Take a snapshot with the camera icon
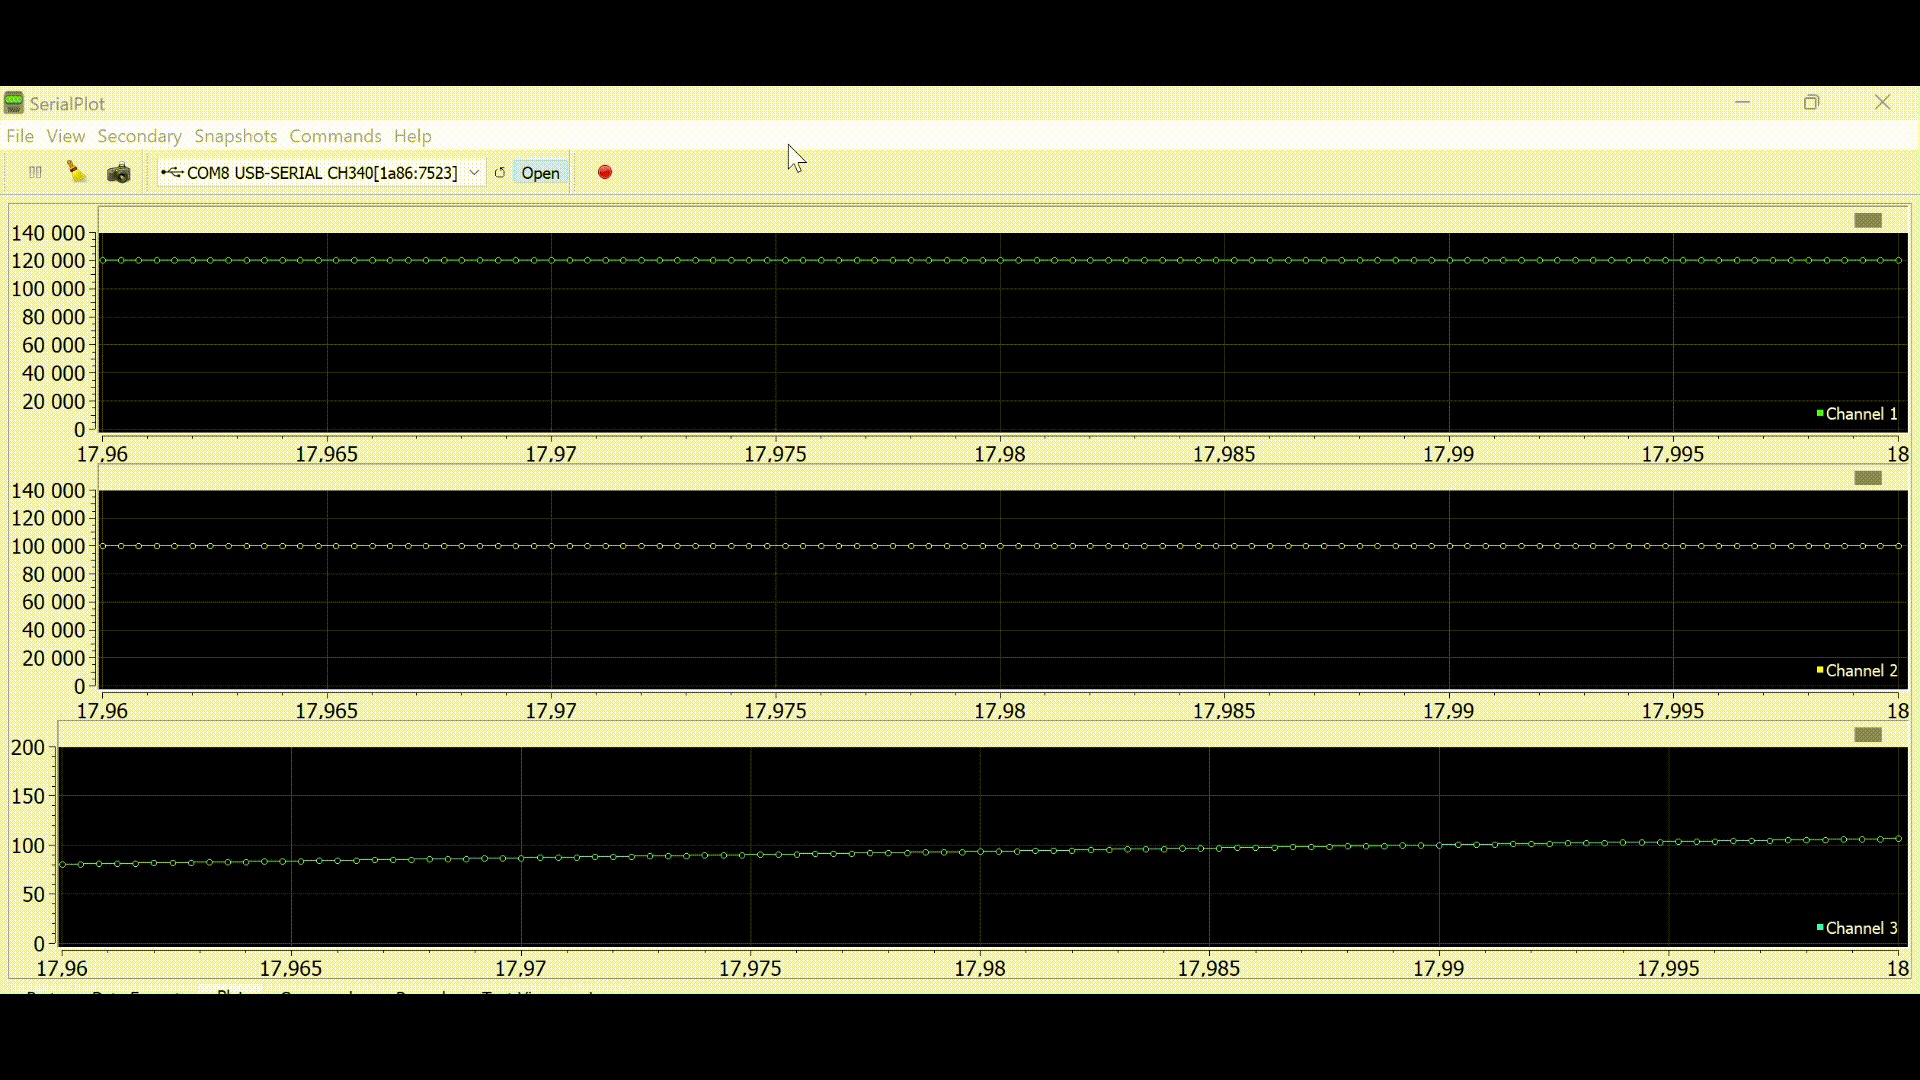Viewport: 1920px width, 1080px height. coord(118,173)
